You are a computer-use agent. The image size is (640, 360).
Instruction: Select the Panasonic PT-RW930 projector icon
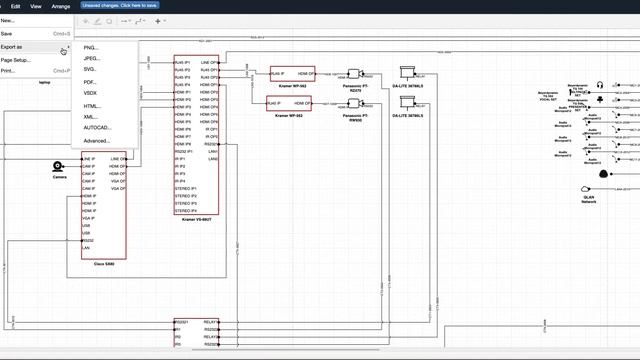pos(355,103)
